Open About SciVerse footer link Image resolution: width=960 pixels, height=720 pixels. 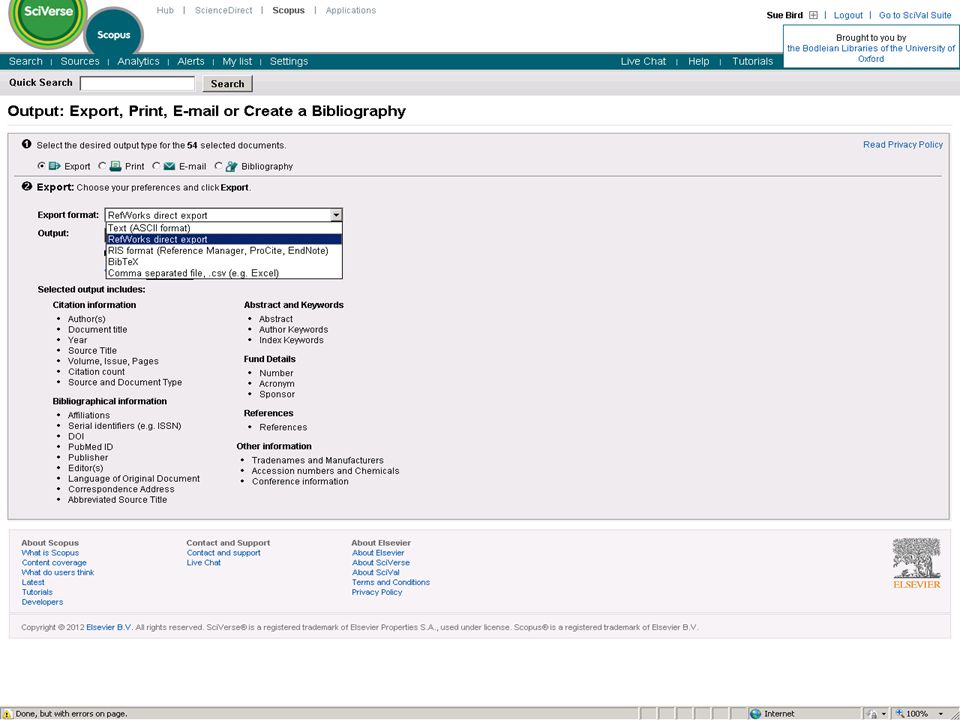pyautogui.click(x=381, y=563)
